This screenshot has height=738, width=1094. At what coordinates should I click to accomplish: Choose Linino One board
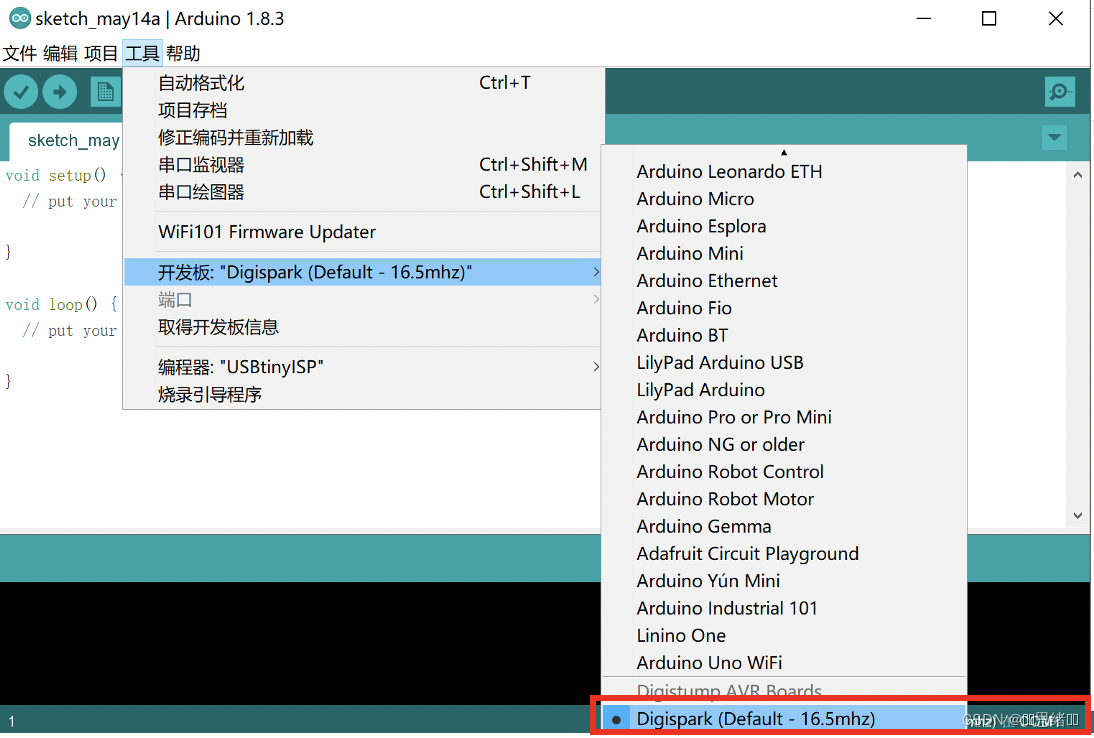point(784,635)
